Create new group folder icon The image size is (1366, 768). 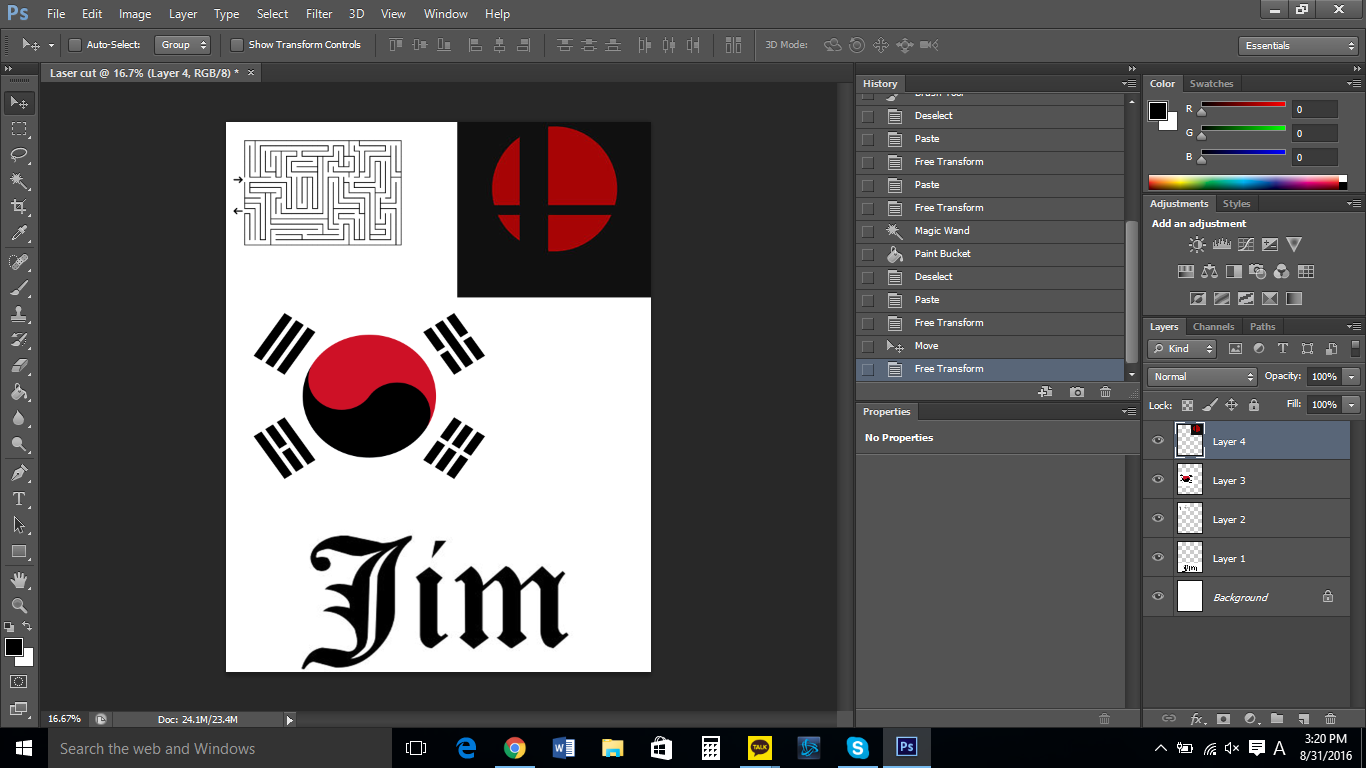1277,718
